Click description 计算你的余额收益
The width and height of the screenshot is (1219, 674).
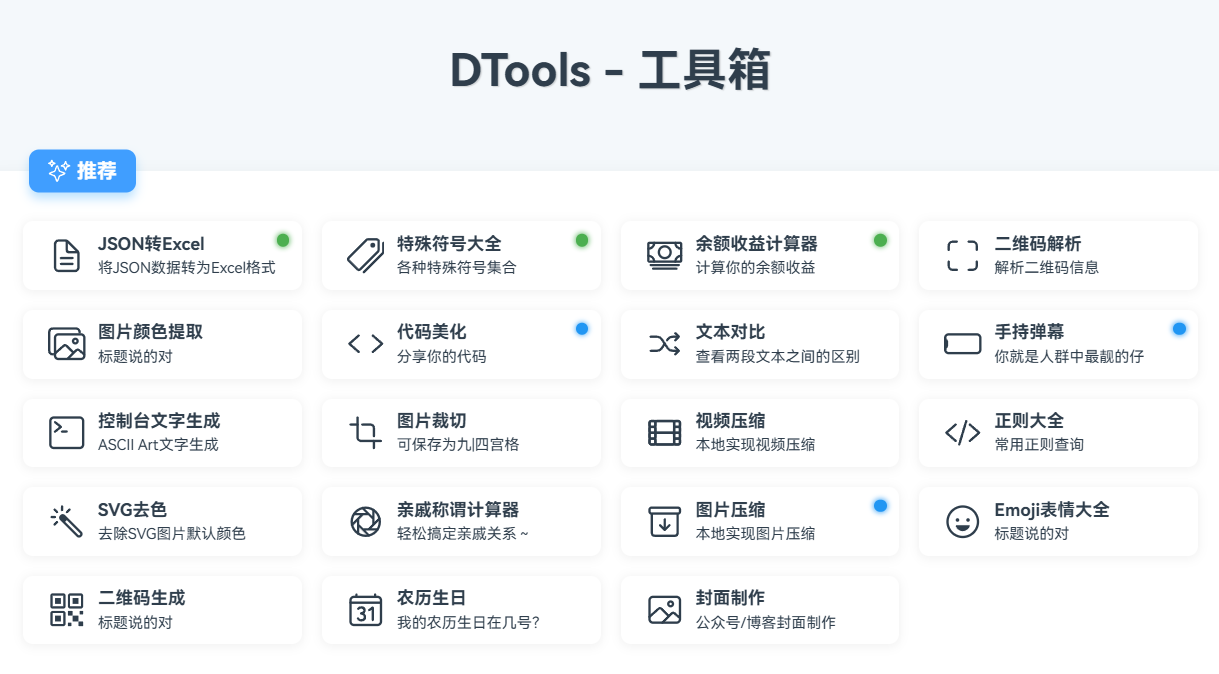click(x=756, y=268)
